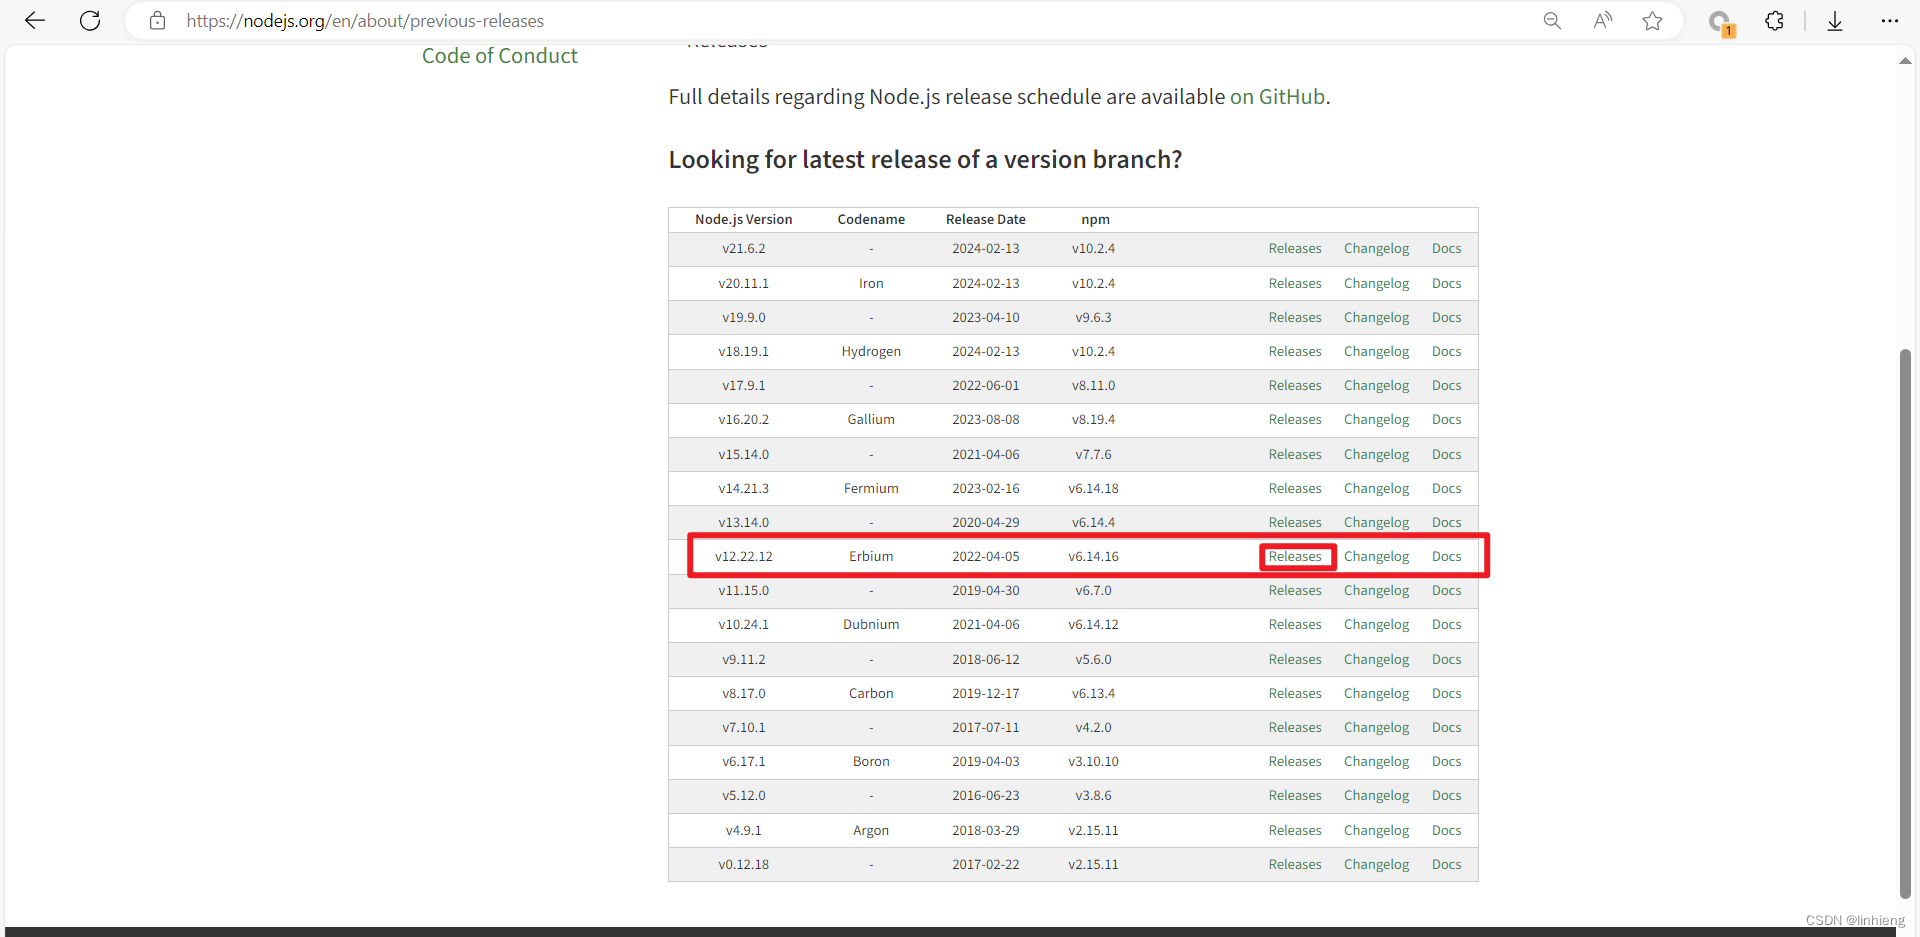Open Docs for v20.11.1 Iron

(1446, 284)
